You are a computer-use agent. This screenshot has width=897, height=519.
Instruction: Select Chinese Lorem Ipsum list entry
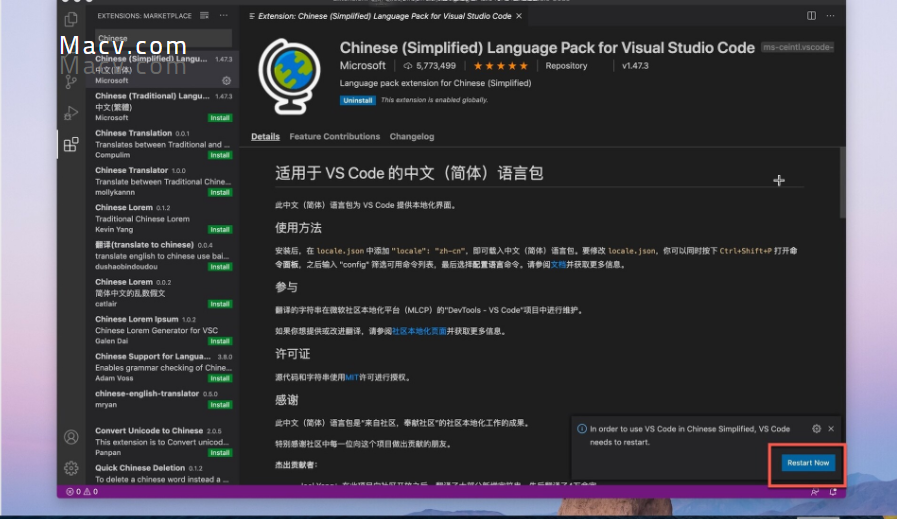[x=163, y=330]
